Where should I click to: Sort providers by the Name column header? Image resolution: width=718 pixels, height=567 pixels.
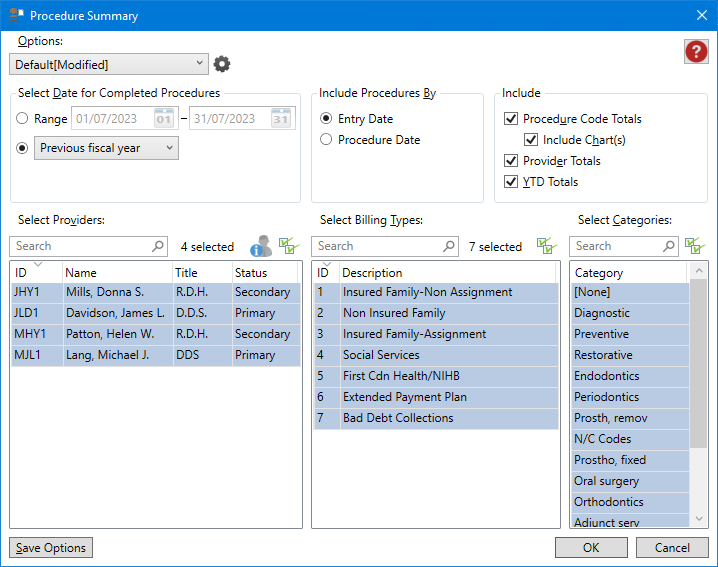coord(115,272)
